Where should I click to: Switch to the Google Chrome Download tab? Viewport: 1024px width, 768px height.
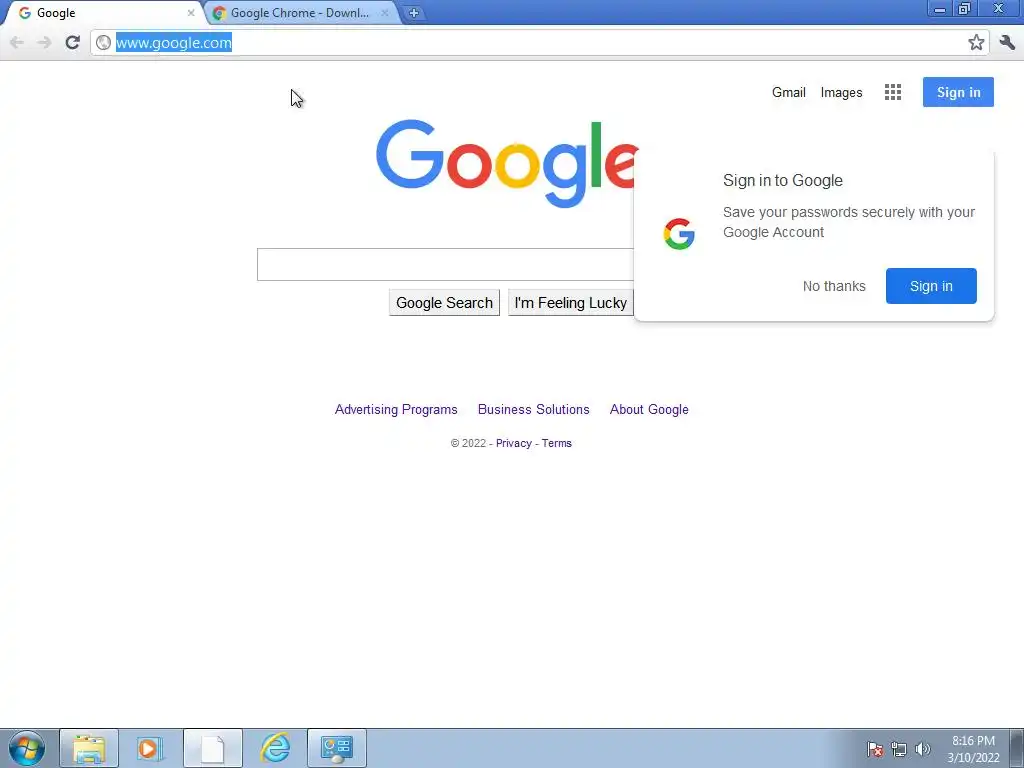click(300, 12)
